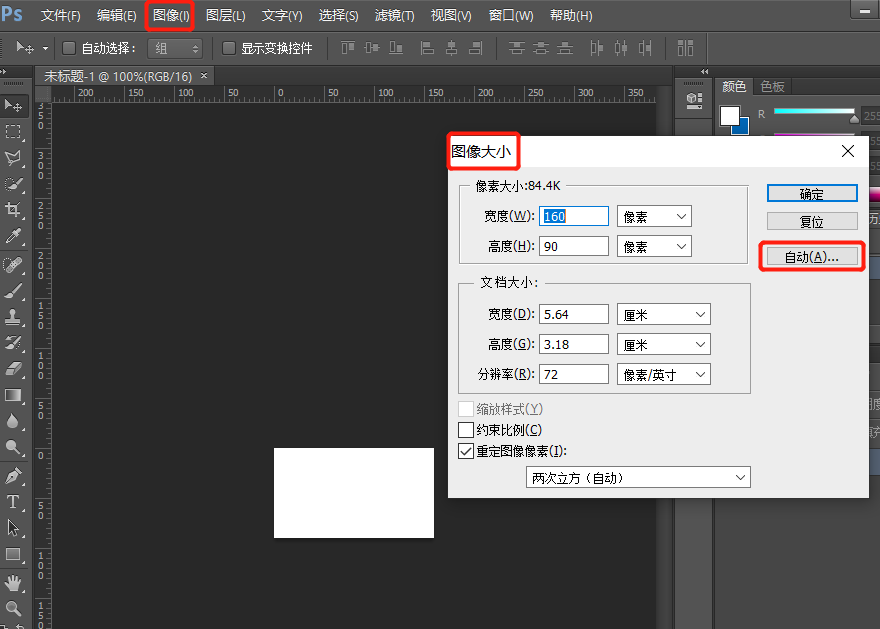Open the 滤镜(T) menu
The image size is (880, 629).
[x=394, y=15]
